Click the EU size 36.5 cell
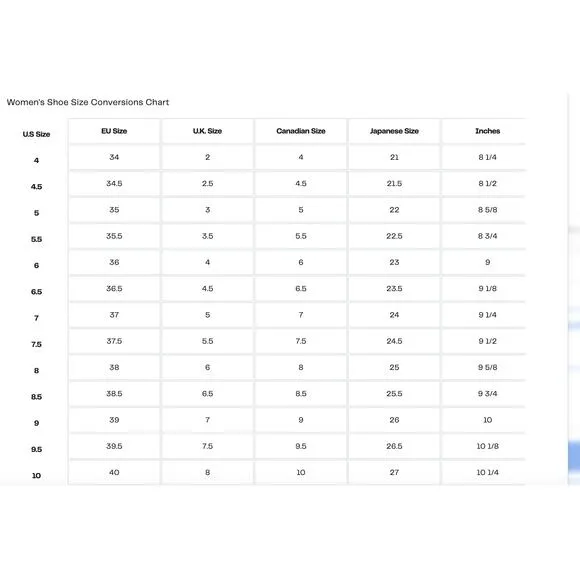 coord(114,289)
